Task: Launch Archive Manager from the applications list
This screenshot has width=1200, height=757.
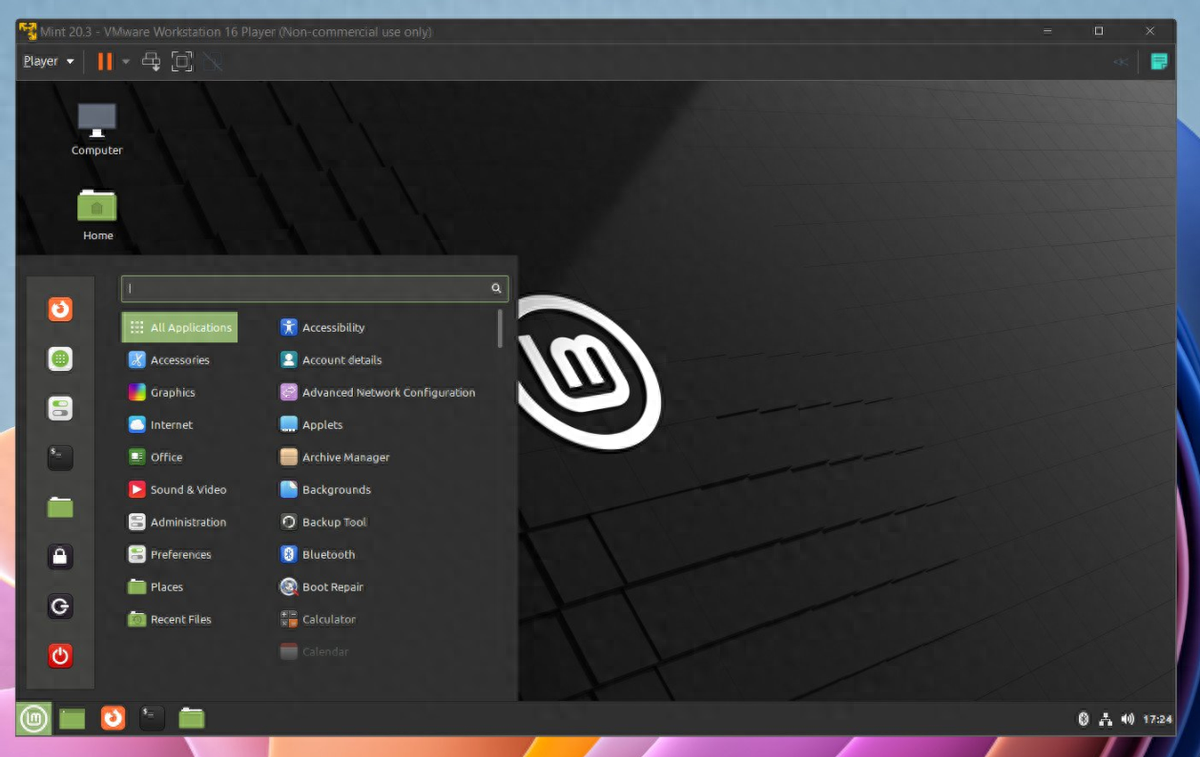Action: (x=345, y=457)
